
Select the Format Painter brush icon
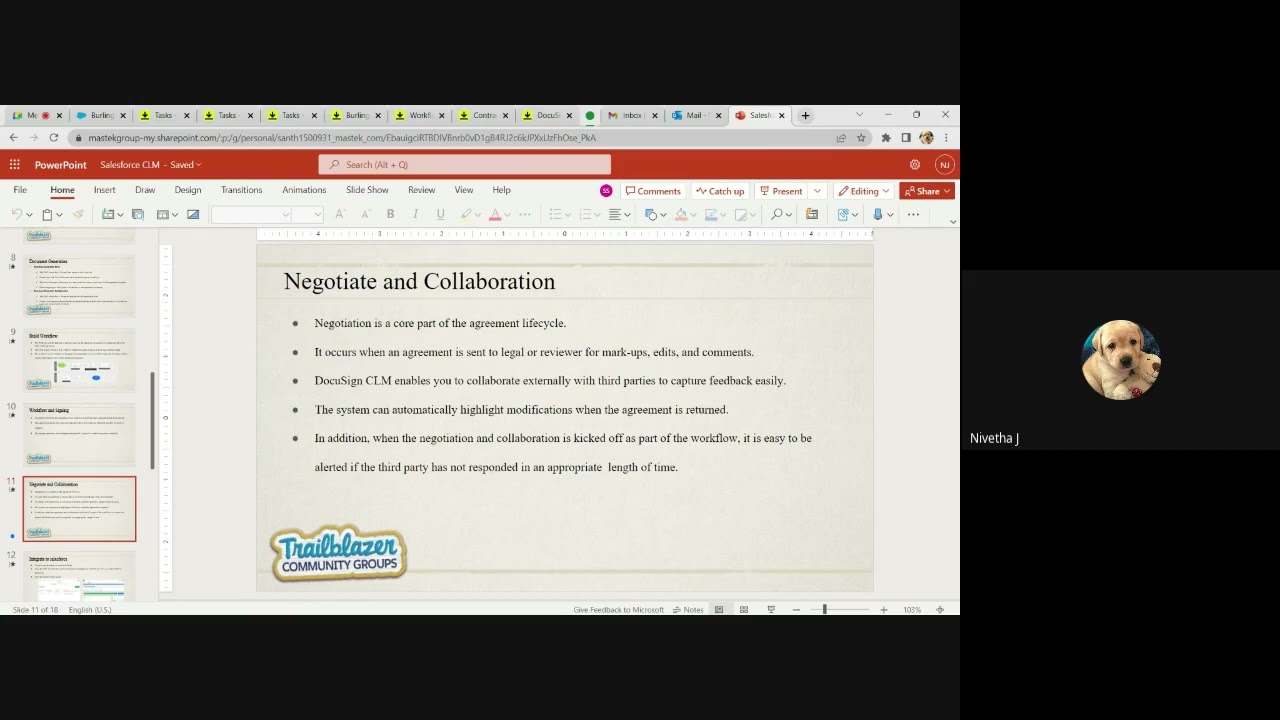[78, 214]
